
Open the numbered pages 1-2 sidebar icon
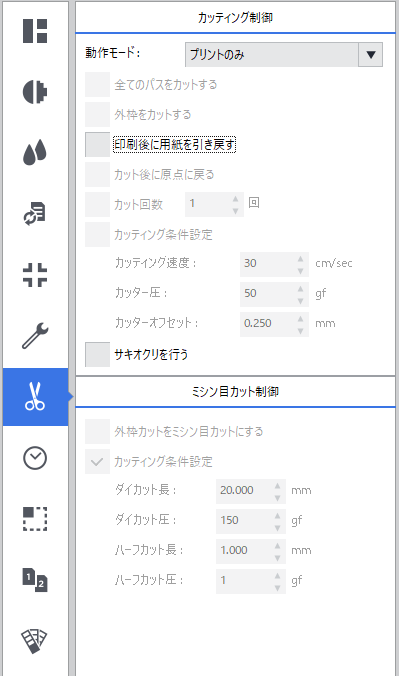[35, 580]
